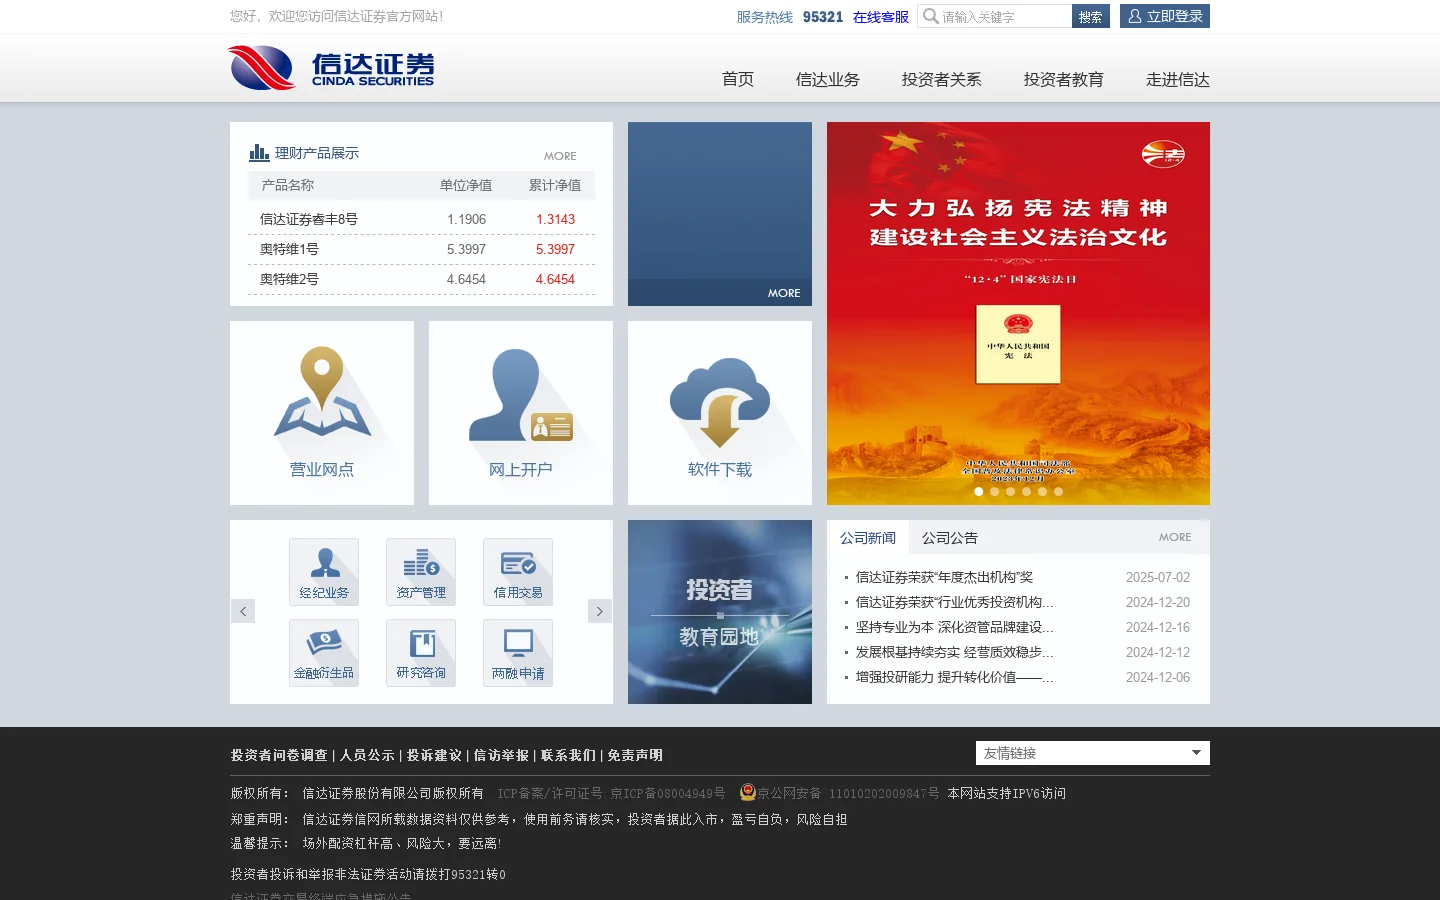
Task: Open the 信达业务 navigation menu item
Action: [827, 79]
